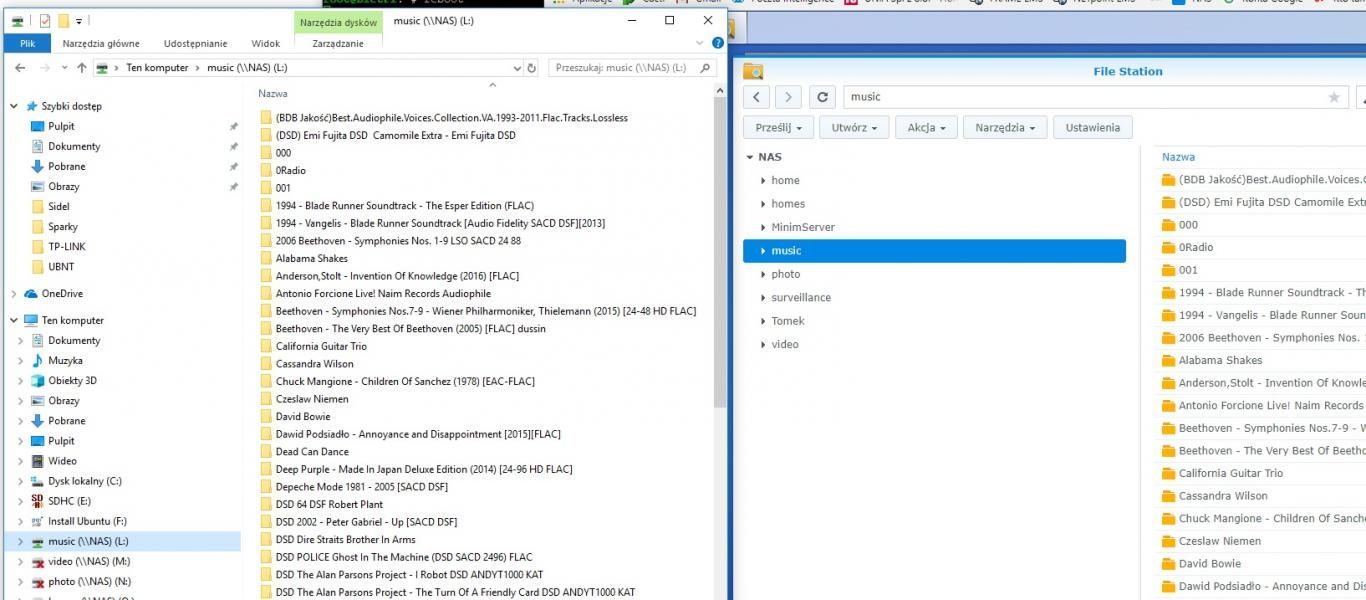Go back in Explorer navigation
1366x600 pixels.
[20, 68]
